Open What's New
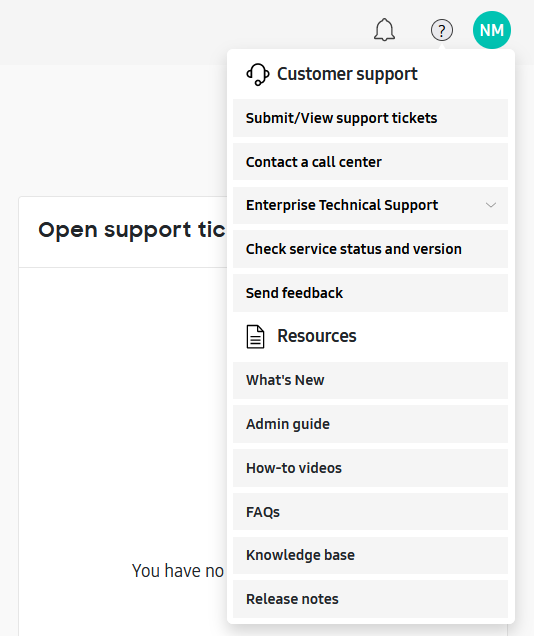Viewport: 534px width, 636px height. 370,380
